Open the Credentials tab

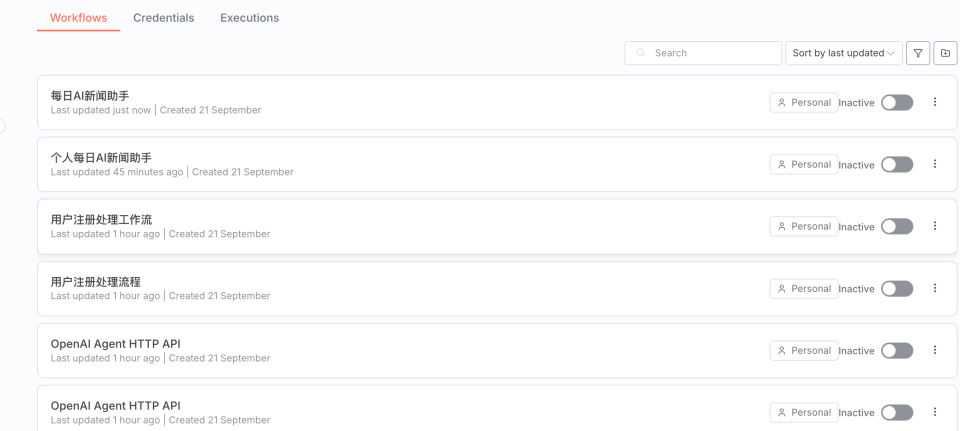[163, 18]
